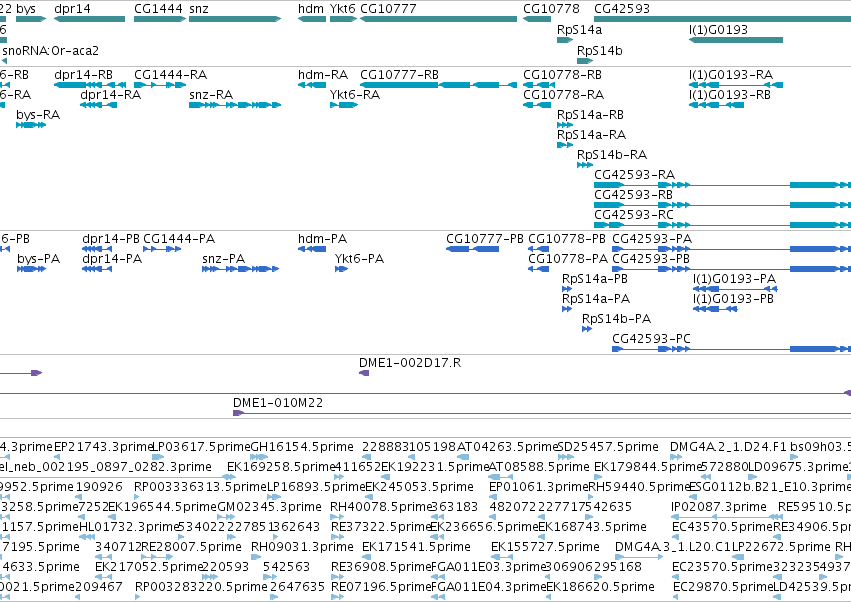Viewport: 851px width, 602px height.
Task: Select the CG10778-RA transcript label
Action: [x=563, y=94]
